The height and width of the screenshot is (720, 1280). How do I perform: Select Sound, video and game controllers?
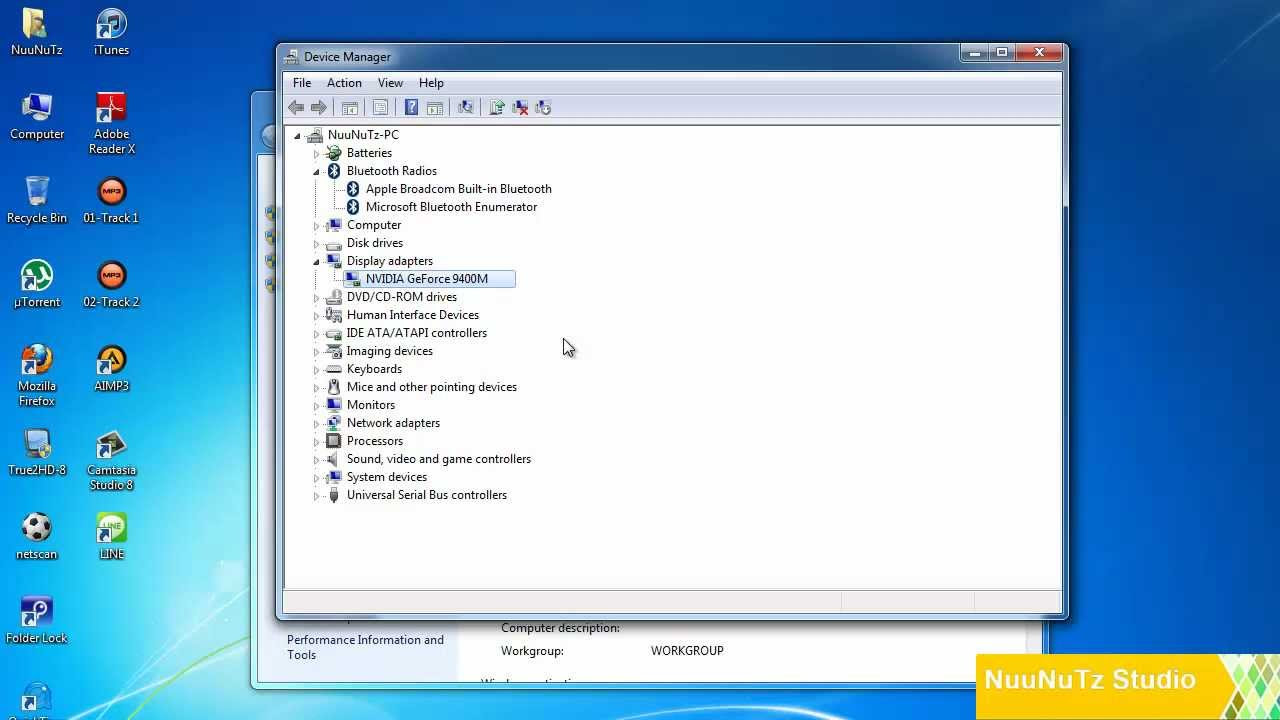click(x=438, y=459)
